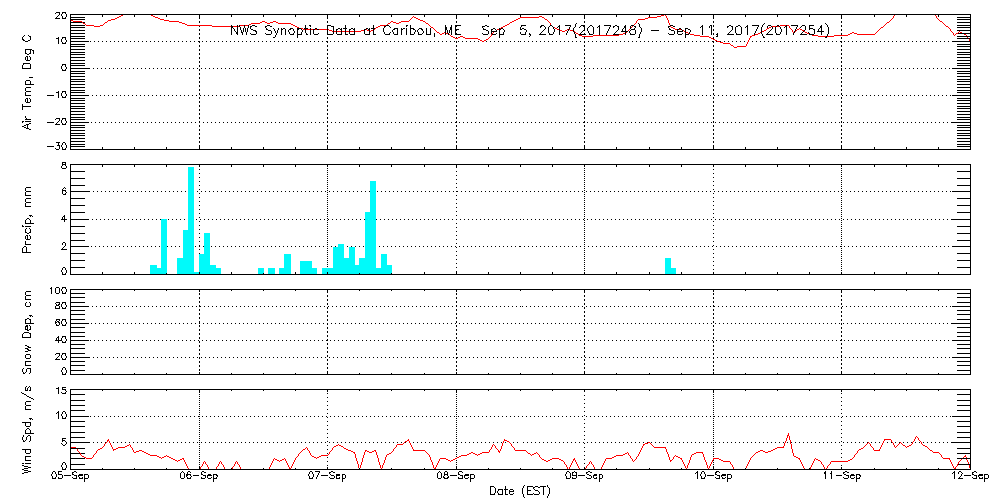Click the chart title for Caribou, ME

tap(529, 30)
